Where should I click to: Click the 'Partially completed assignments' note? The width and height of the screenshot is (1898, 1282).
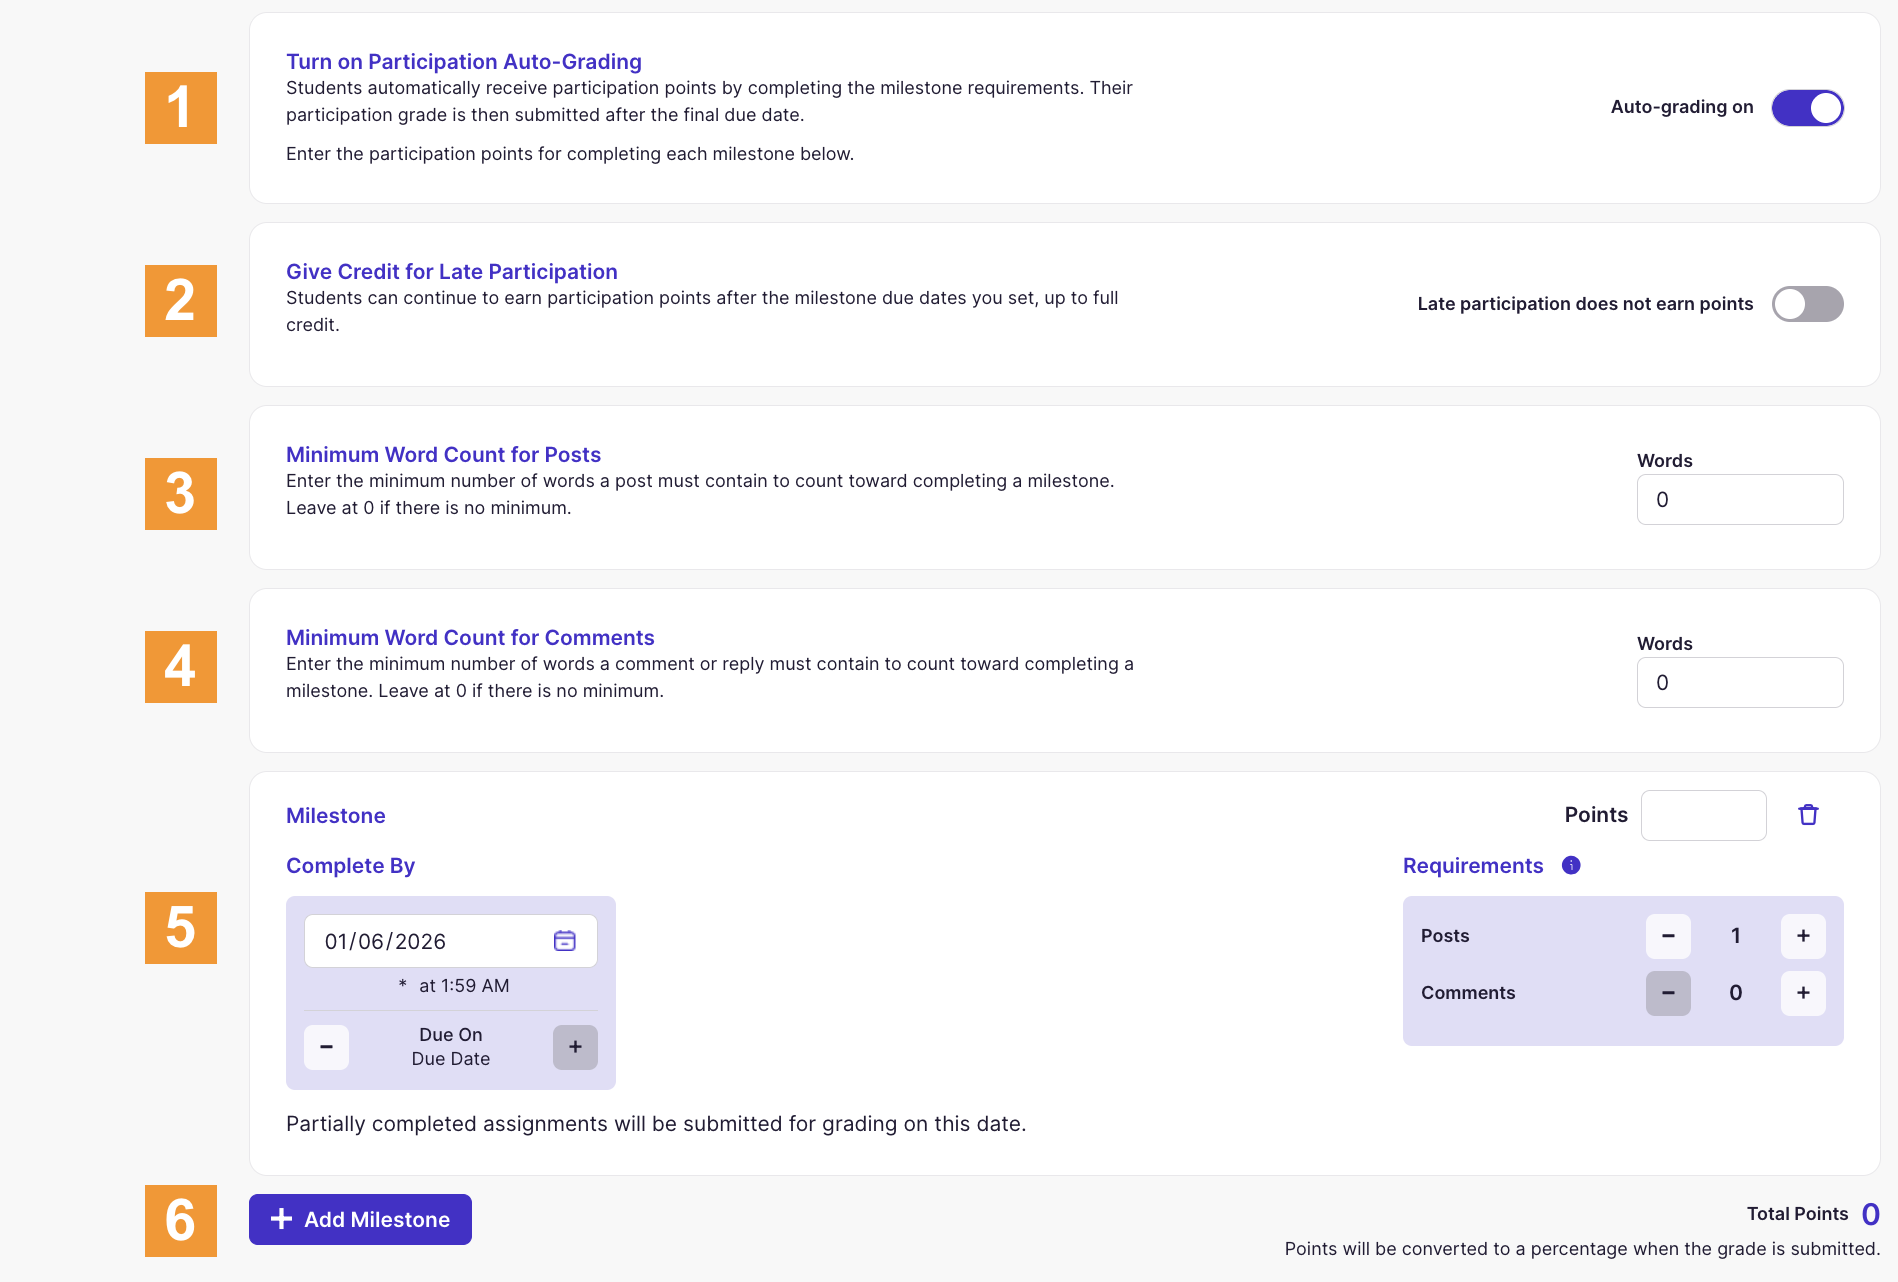click(x=656, y=1124)
